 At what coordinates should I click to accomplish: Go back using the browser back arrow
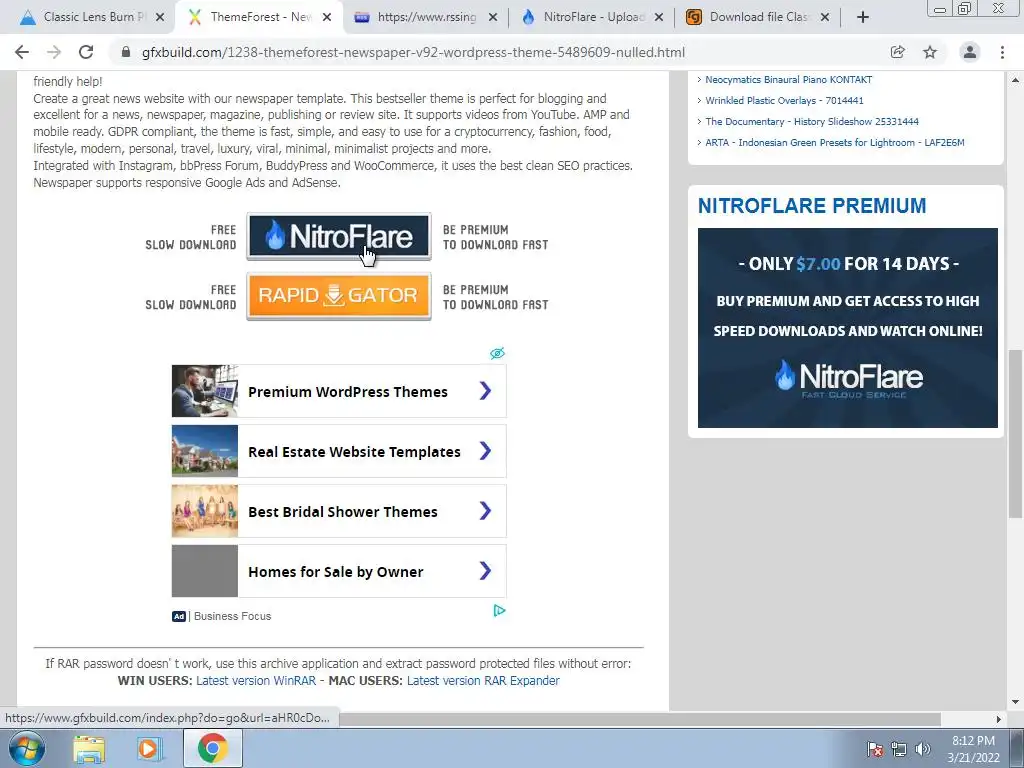22,52
